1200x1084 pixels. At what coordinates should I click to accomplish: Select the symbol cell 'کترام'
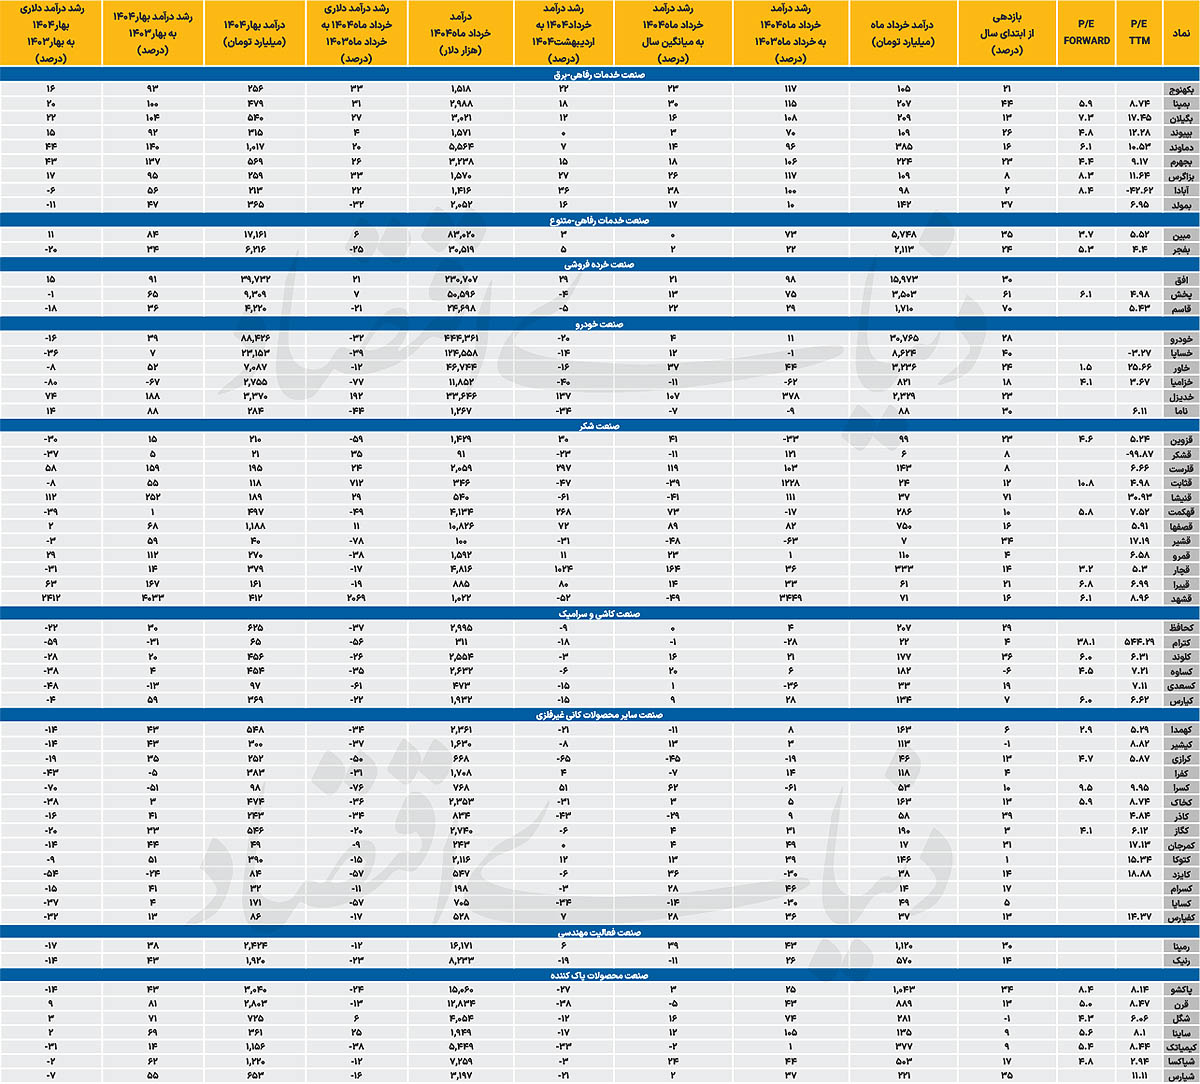pos(1180,644)
